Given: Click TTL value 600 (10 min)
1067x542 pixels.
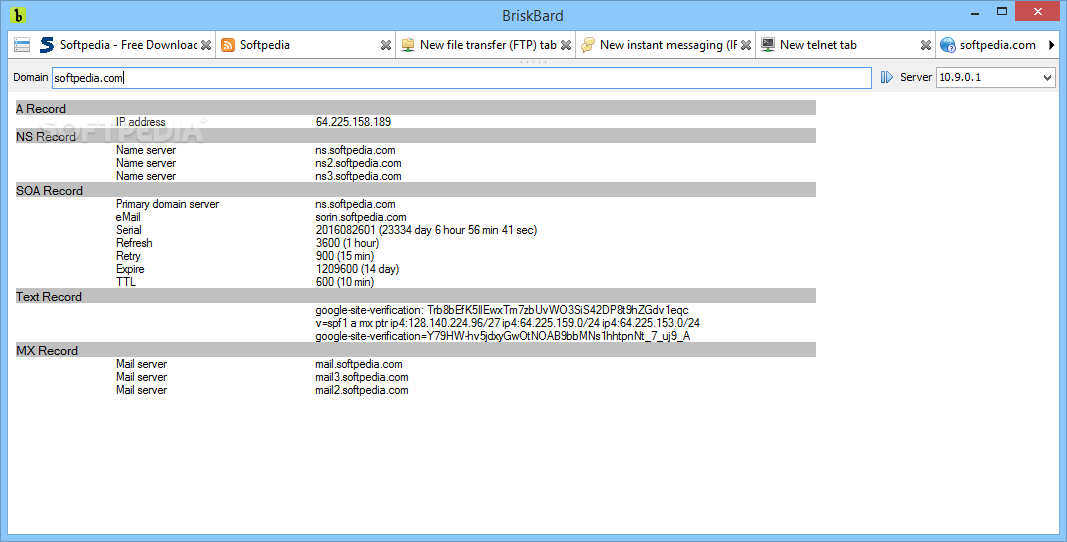Looking at the screenshot, I should coord(344,282).
